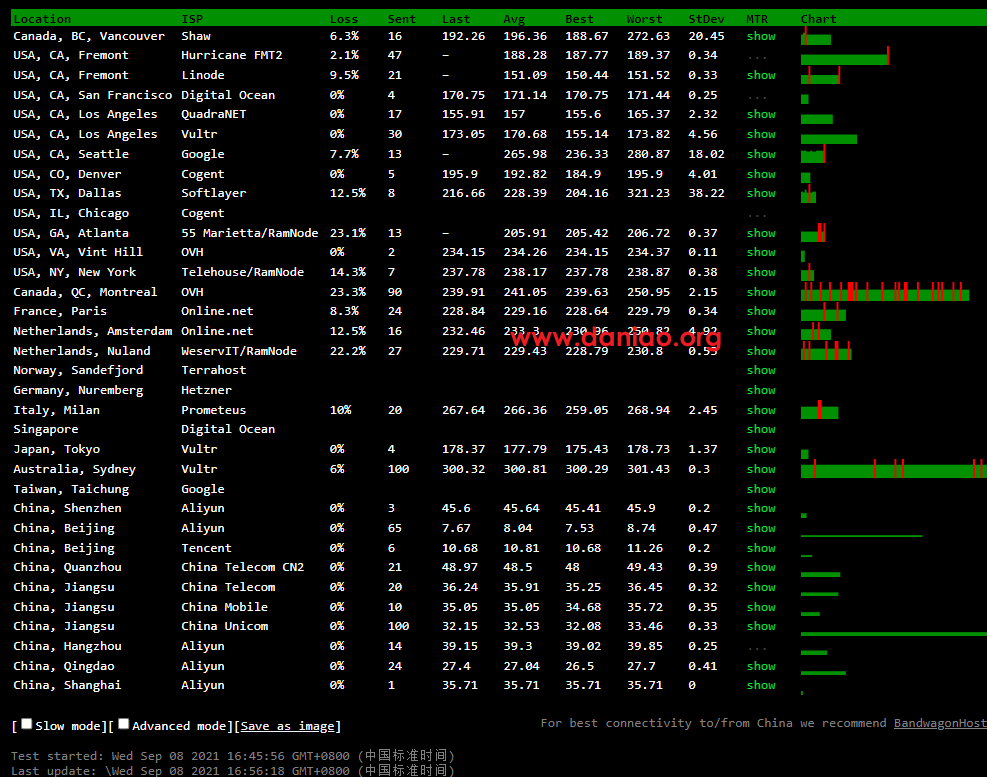This screenshot has height=777, width=987.
Task: Select 'China, Hangzhou' location text
Action: [67, 646]
